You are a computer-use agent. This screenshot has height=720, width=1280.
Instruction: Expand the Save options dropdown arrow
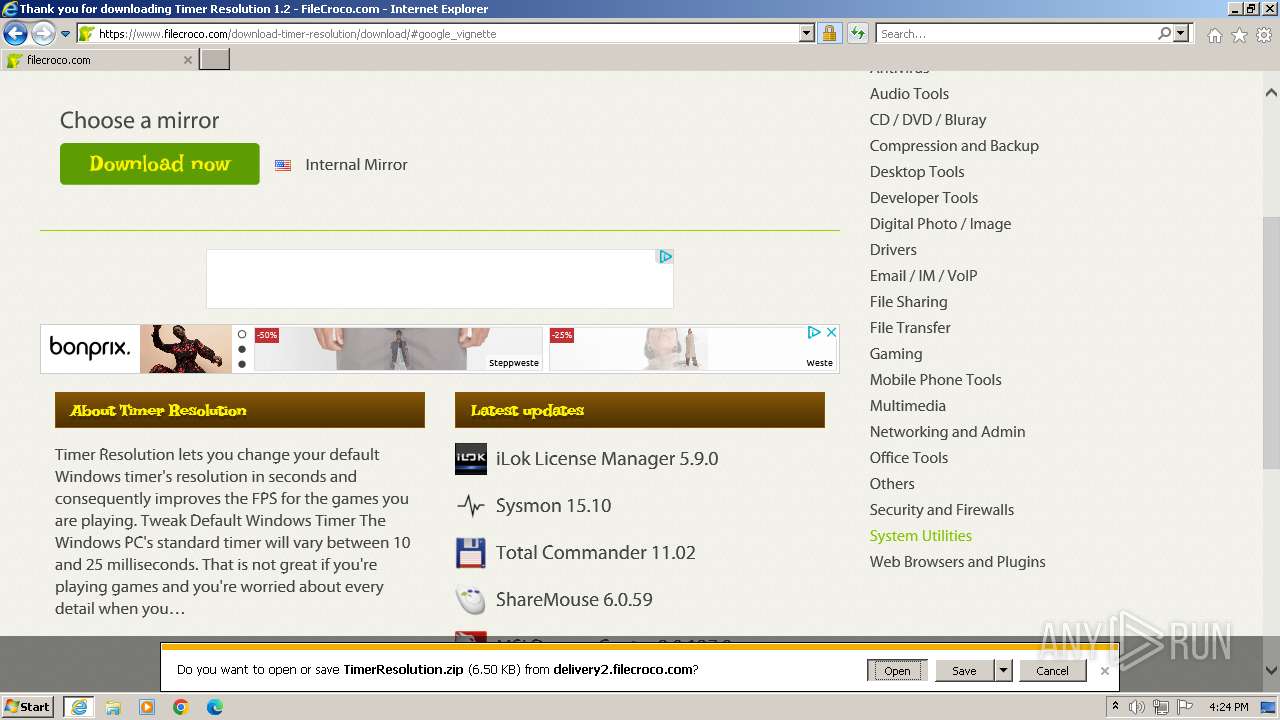(1003, 671)
